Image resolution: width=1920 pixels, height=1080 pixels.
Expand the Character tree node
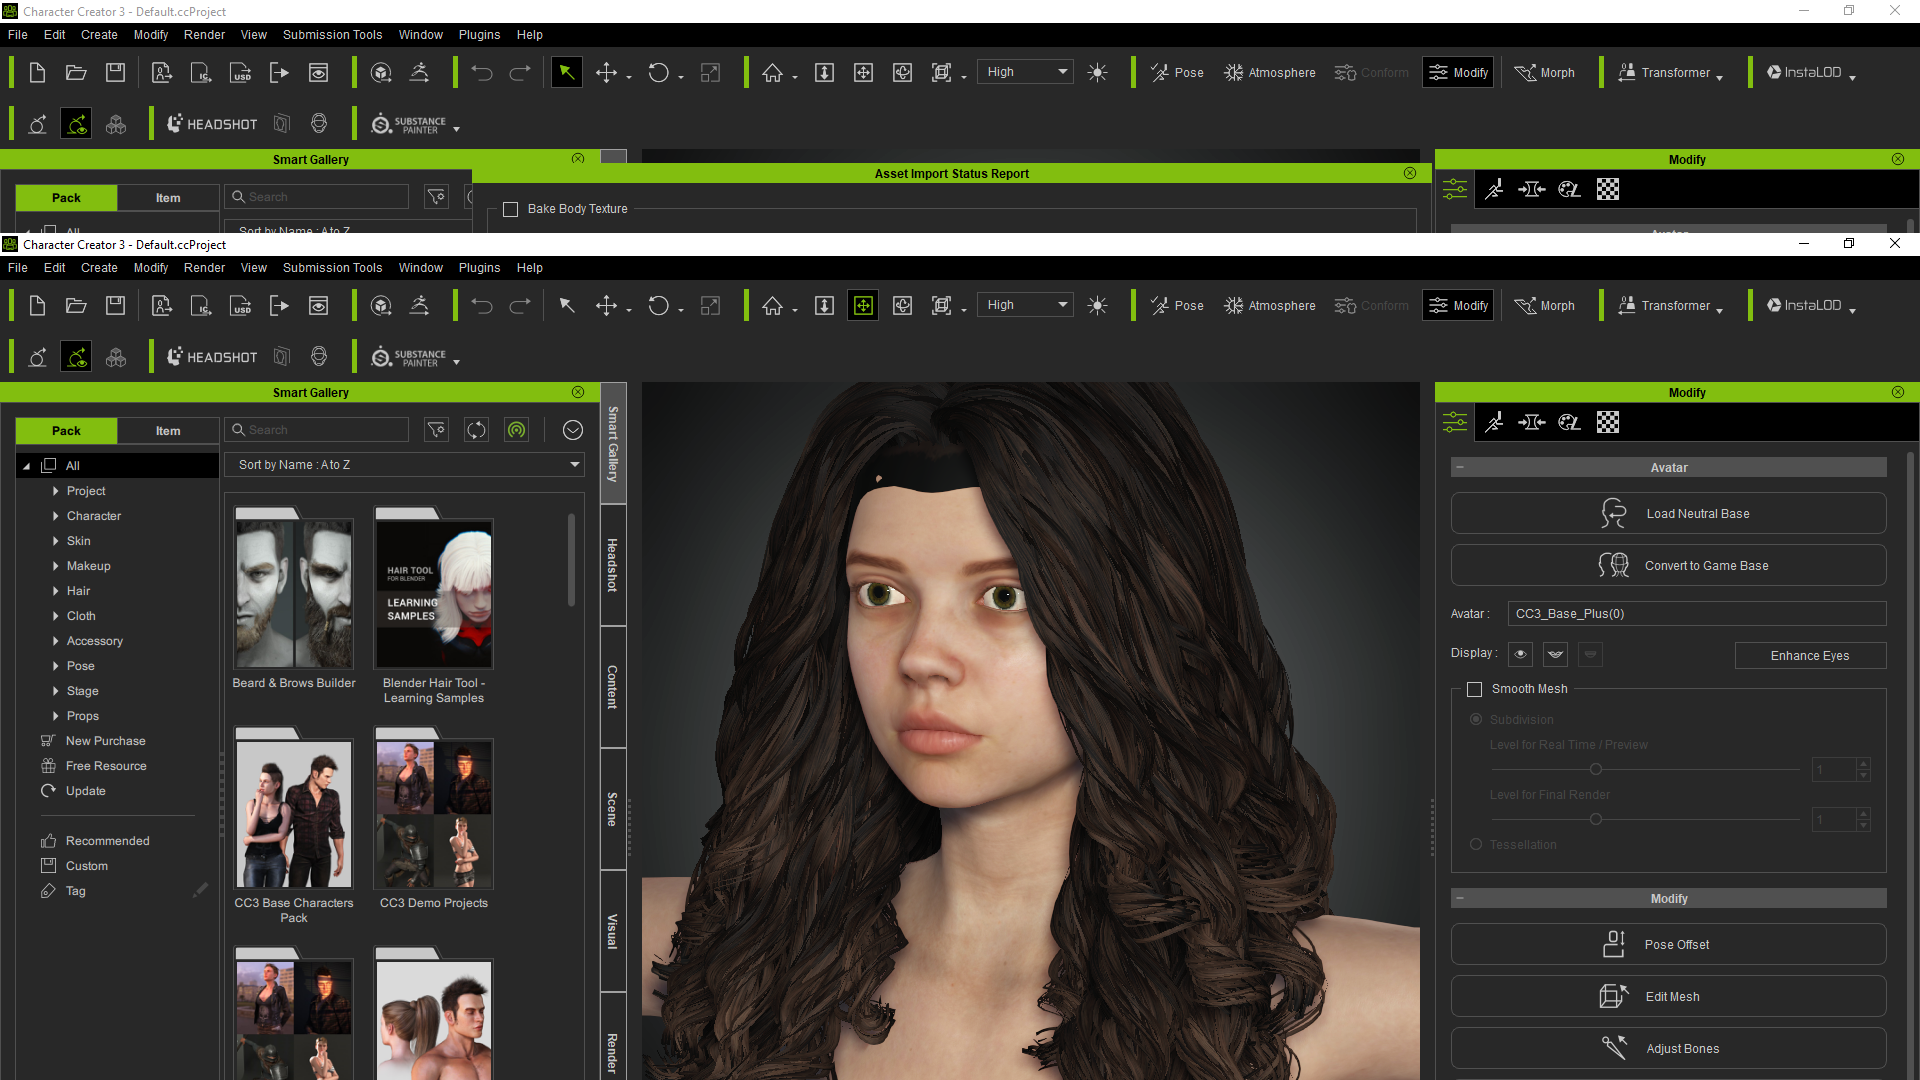tap(55, 516)
